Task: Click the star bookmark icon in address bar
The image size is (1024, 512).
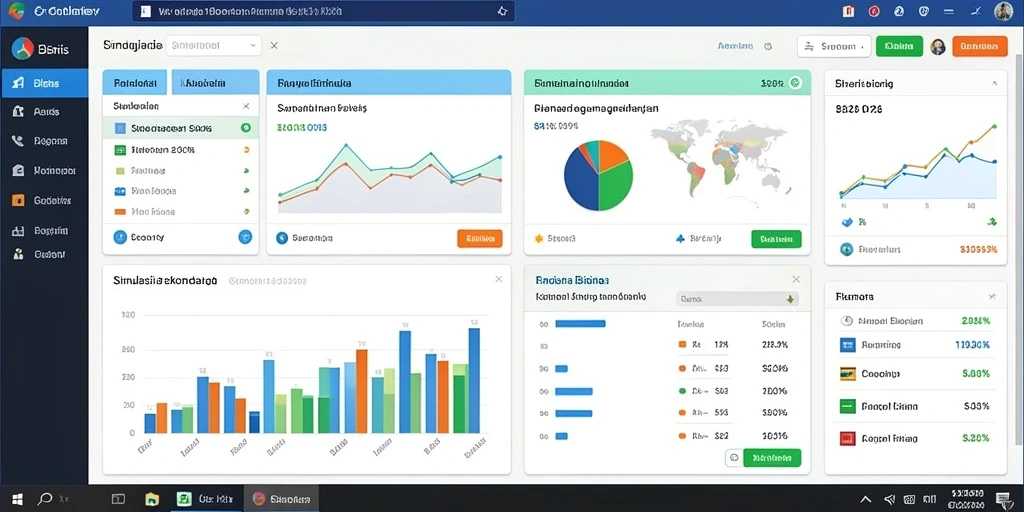Action: 502,11
